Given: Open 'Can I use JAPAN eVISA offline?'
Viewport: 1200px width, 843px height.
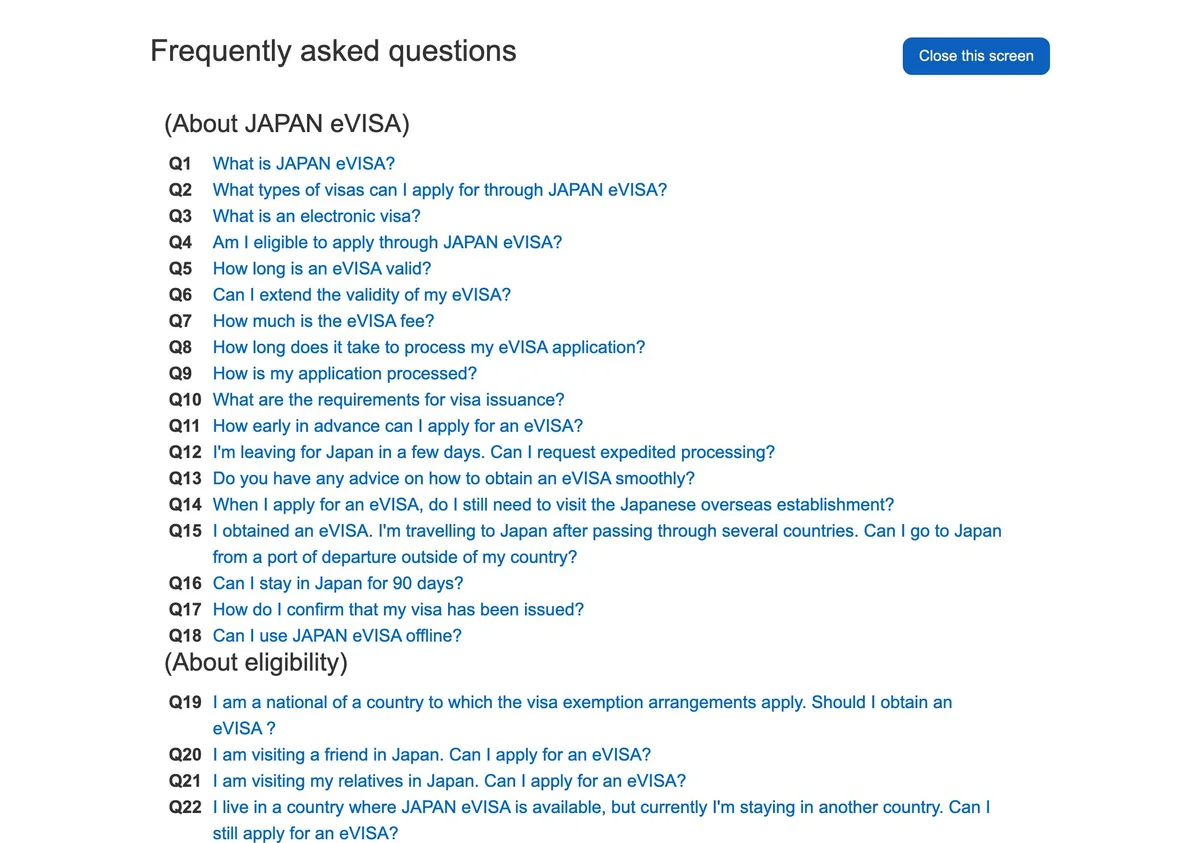Looking at the screenshot, I should [337, 636].
